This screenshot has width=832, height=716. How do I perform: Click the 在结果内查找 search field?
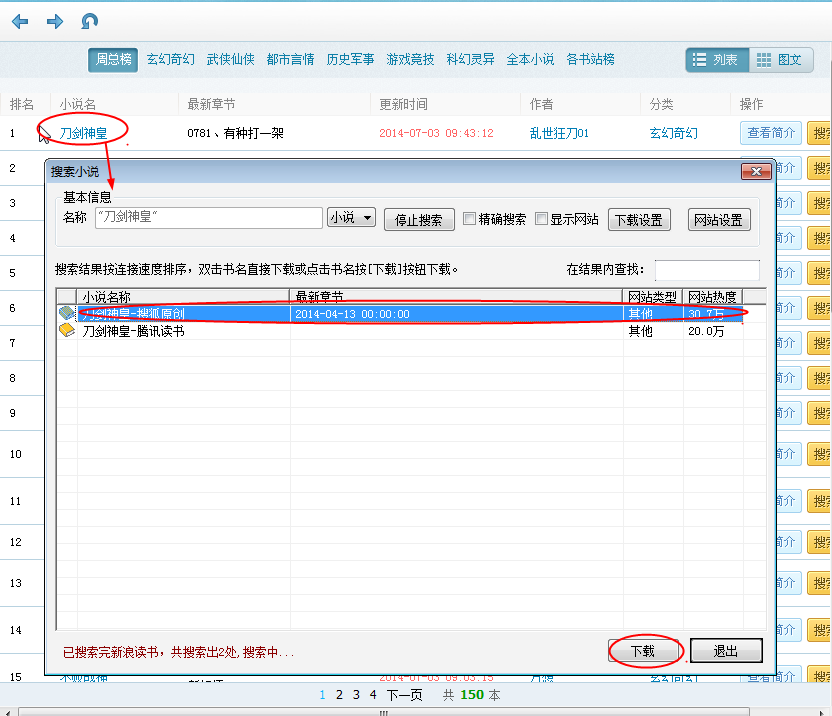click(x=707, y=270)
